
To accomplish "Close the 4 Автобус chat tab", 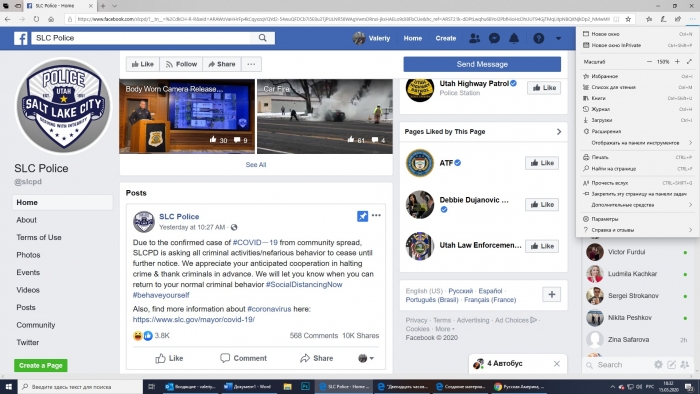I will point(557,364).
